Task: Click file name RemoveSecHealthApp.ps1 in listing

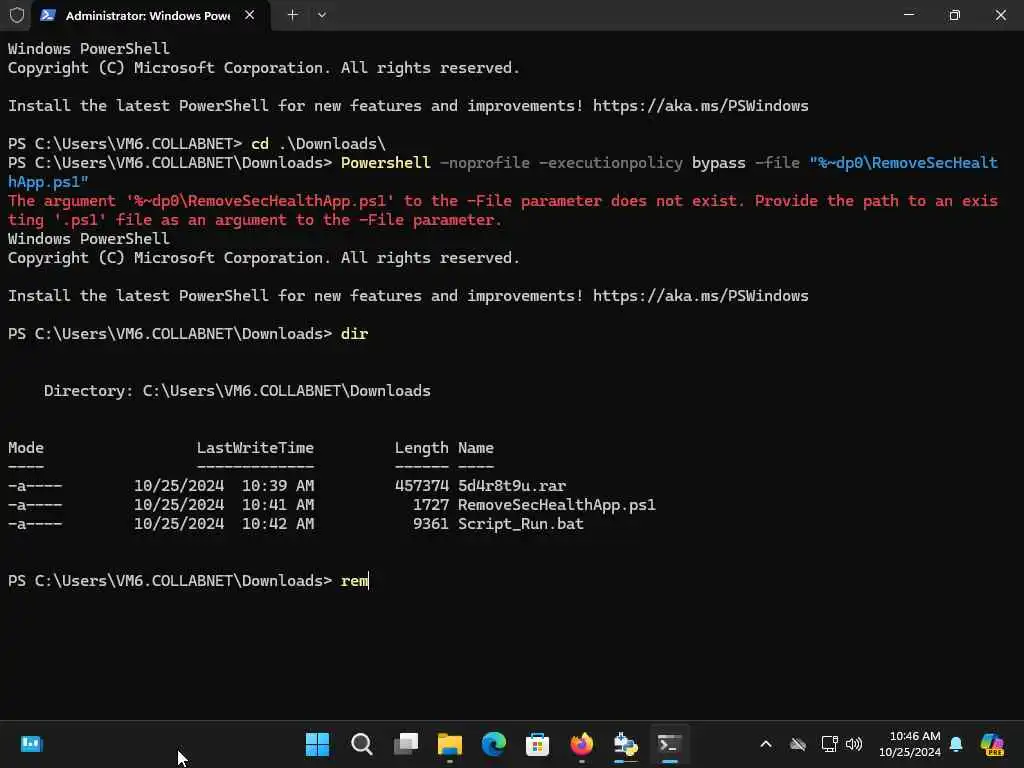Action: pyautogui.click(x=556, y=505)
